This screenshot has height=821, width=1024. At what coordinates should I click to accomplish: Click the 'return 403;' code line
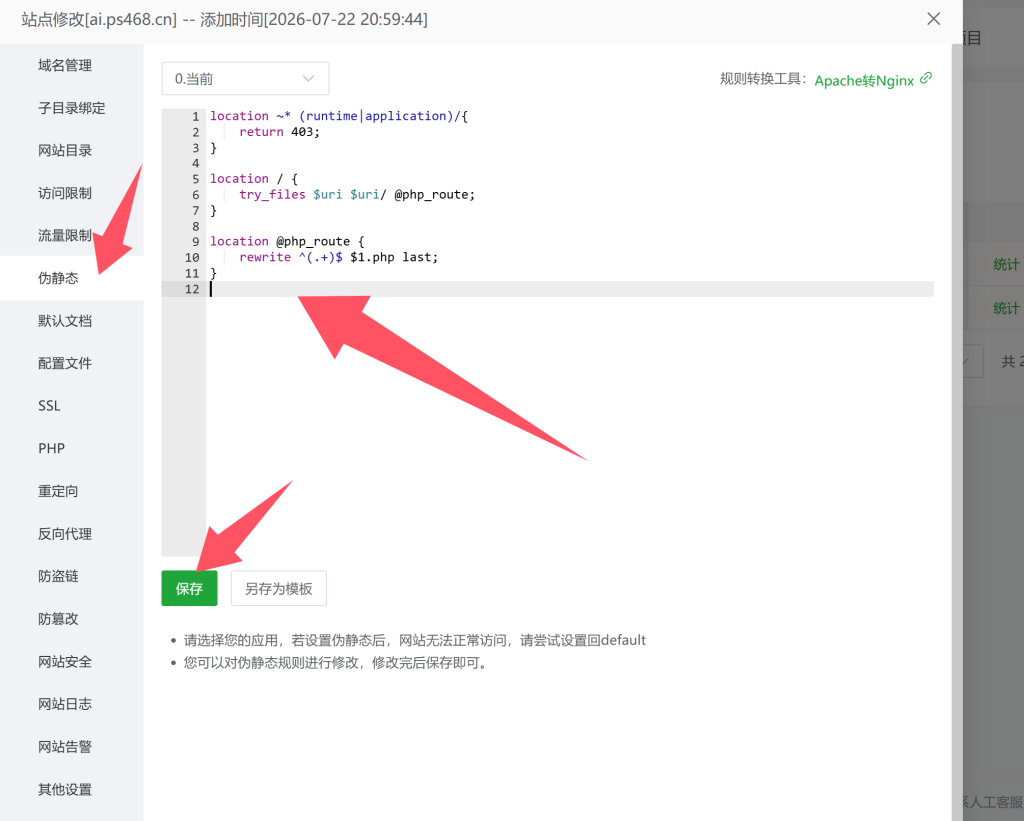(280, 132)
